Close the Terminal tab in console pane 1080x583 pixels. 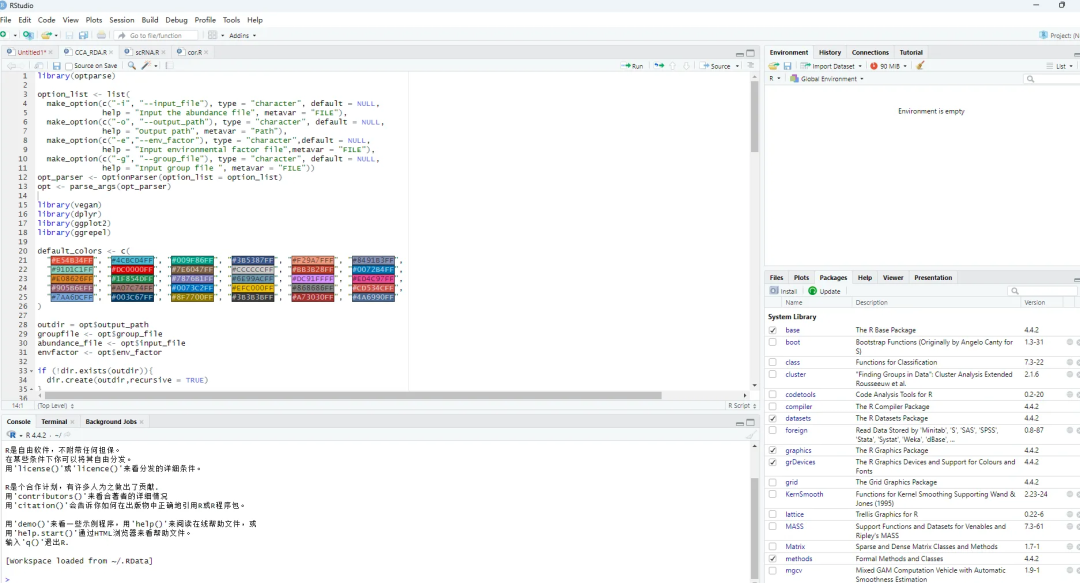click(72, 422)
